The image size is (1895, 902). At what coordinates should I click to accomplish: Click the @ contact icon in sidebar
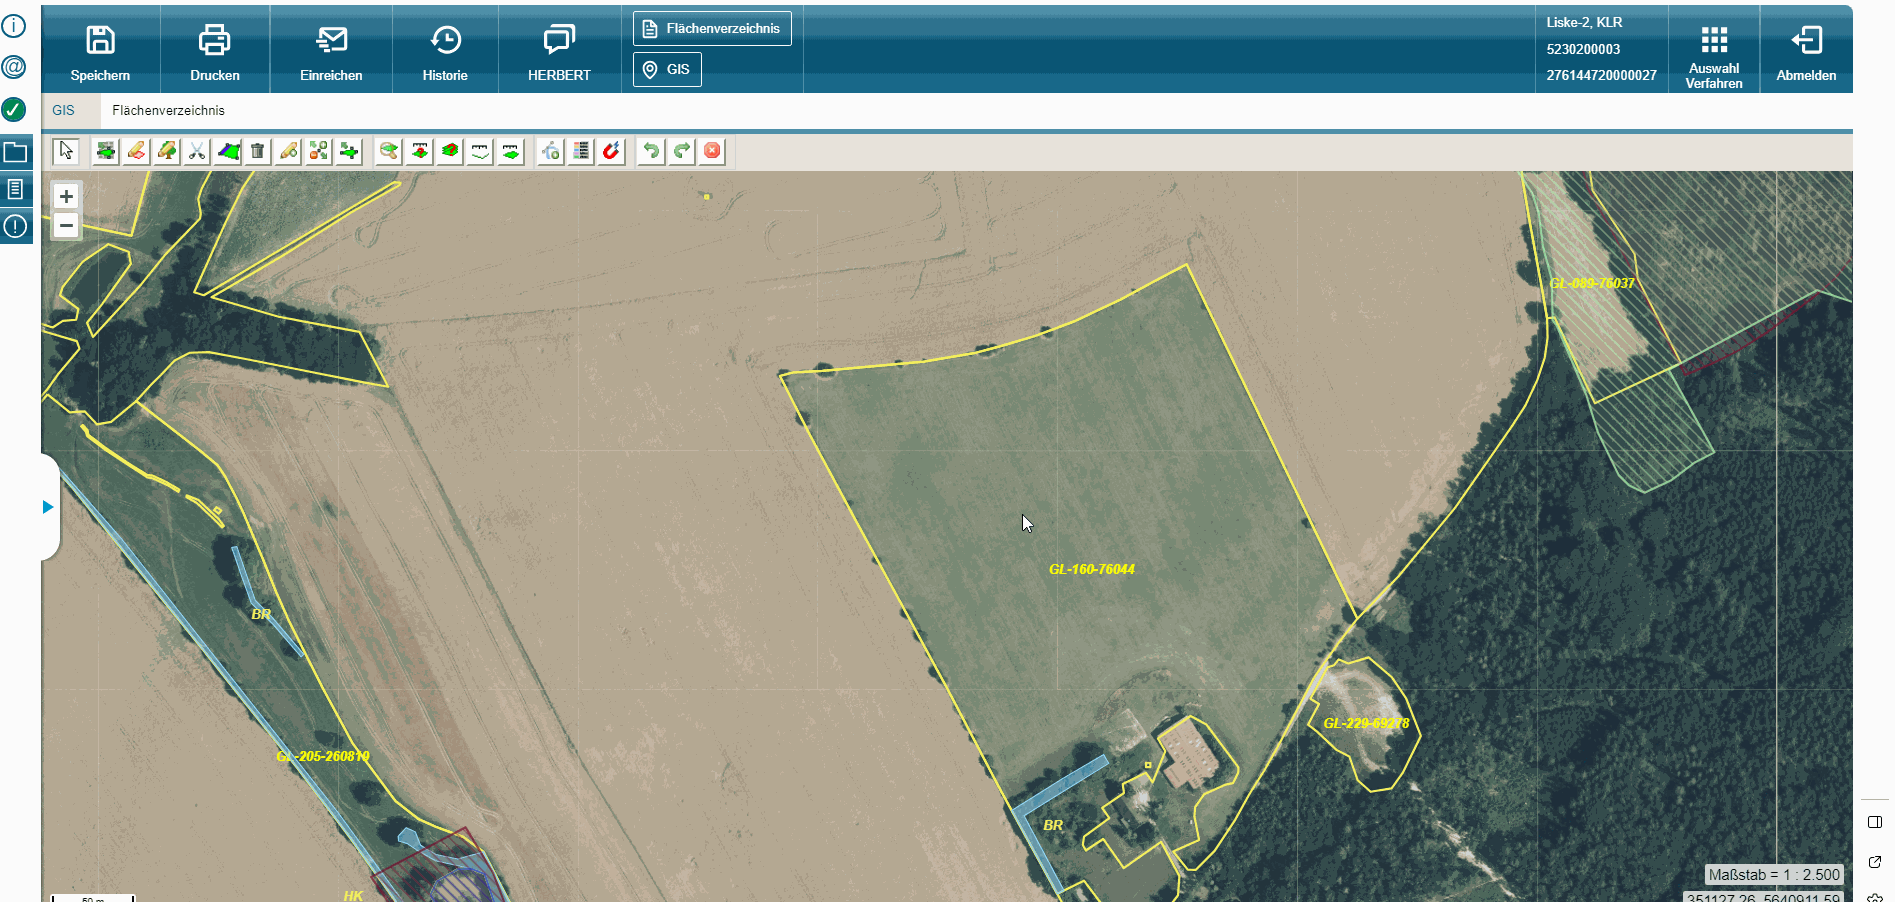coord(14,67)
